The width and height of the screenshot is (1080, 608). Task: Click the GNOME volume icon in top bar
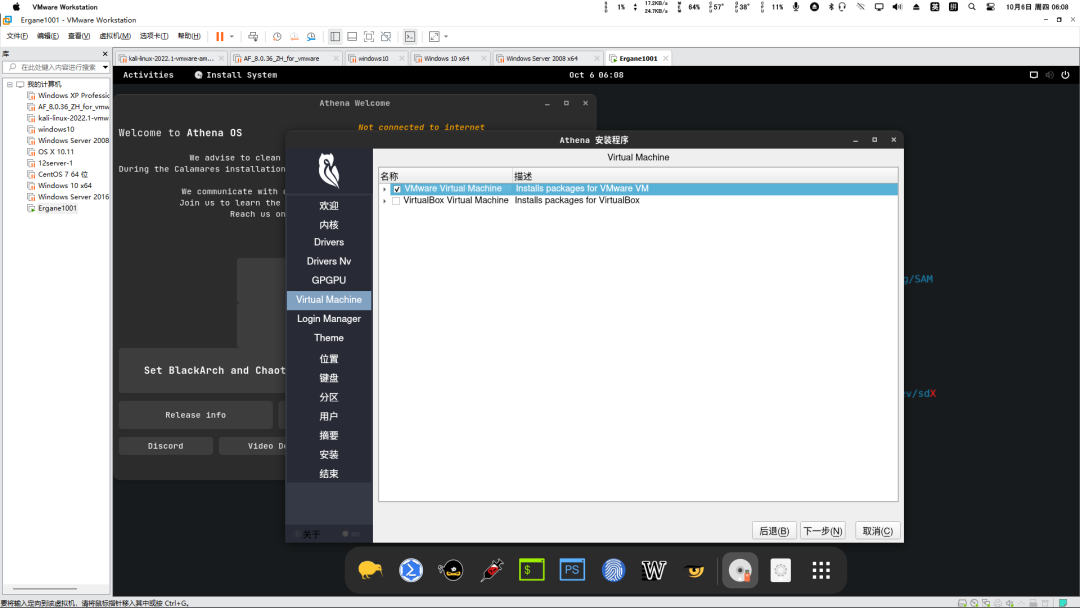pos(1050,75)
